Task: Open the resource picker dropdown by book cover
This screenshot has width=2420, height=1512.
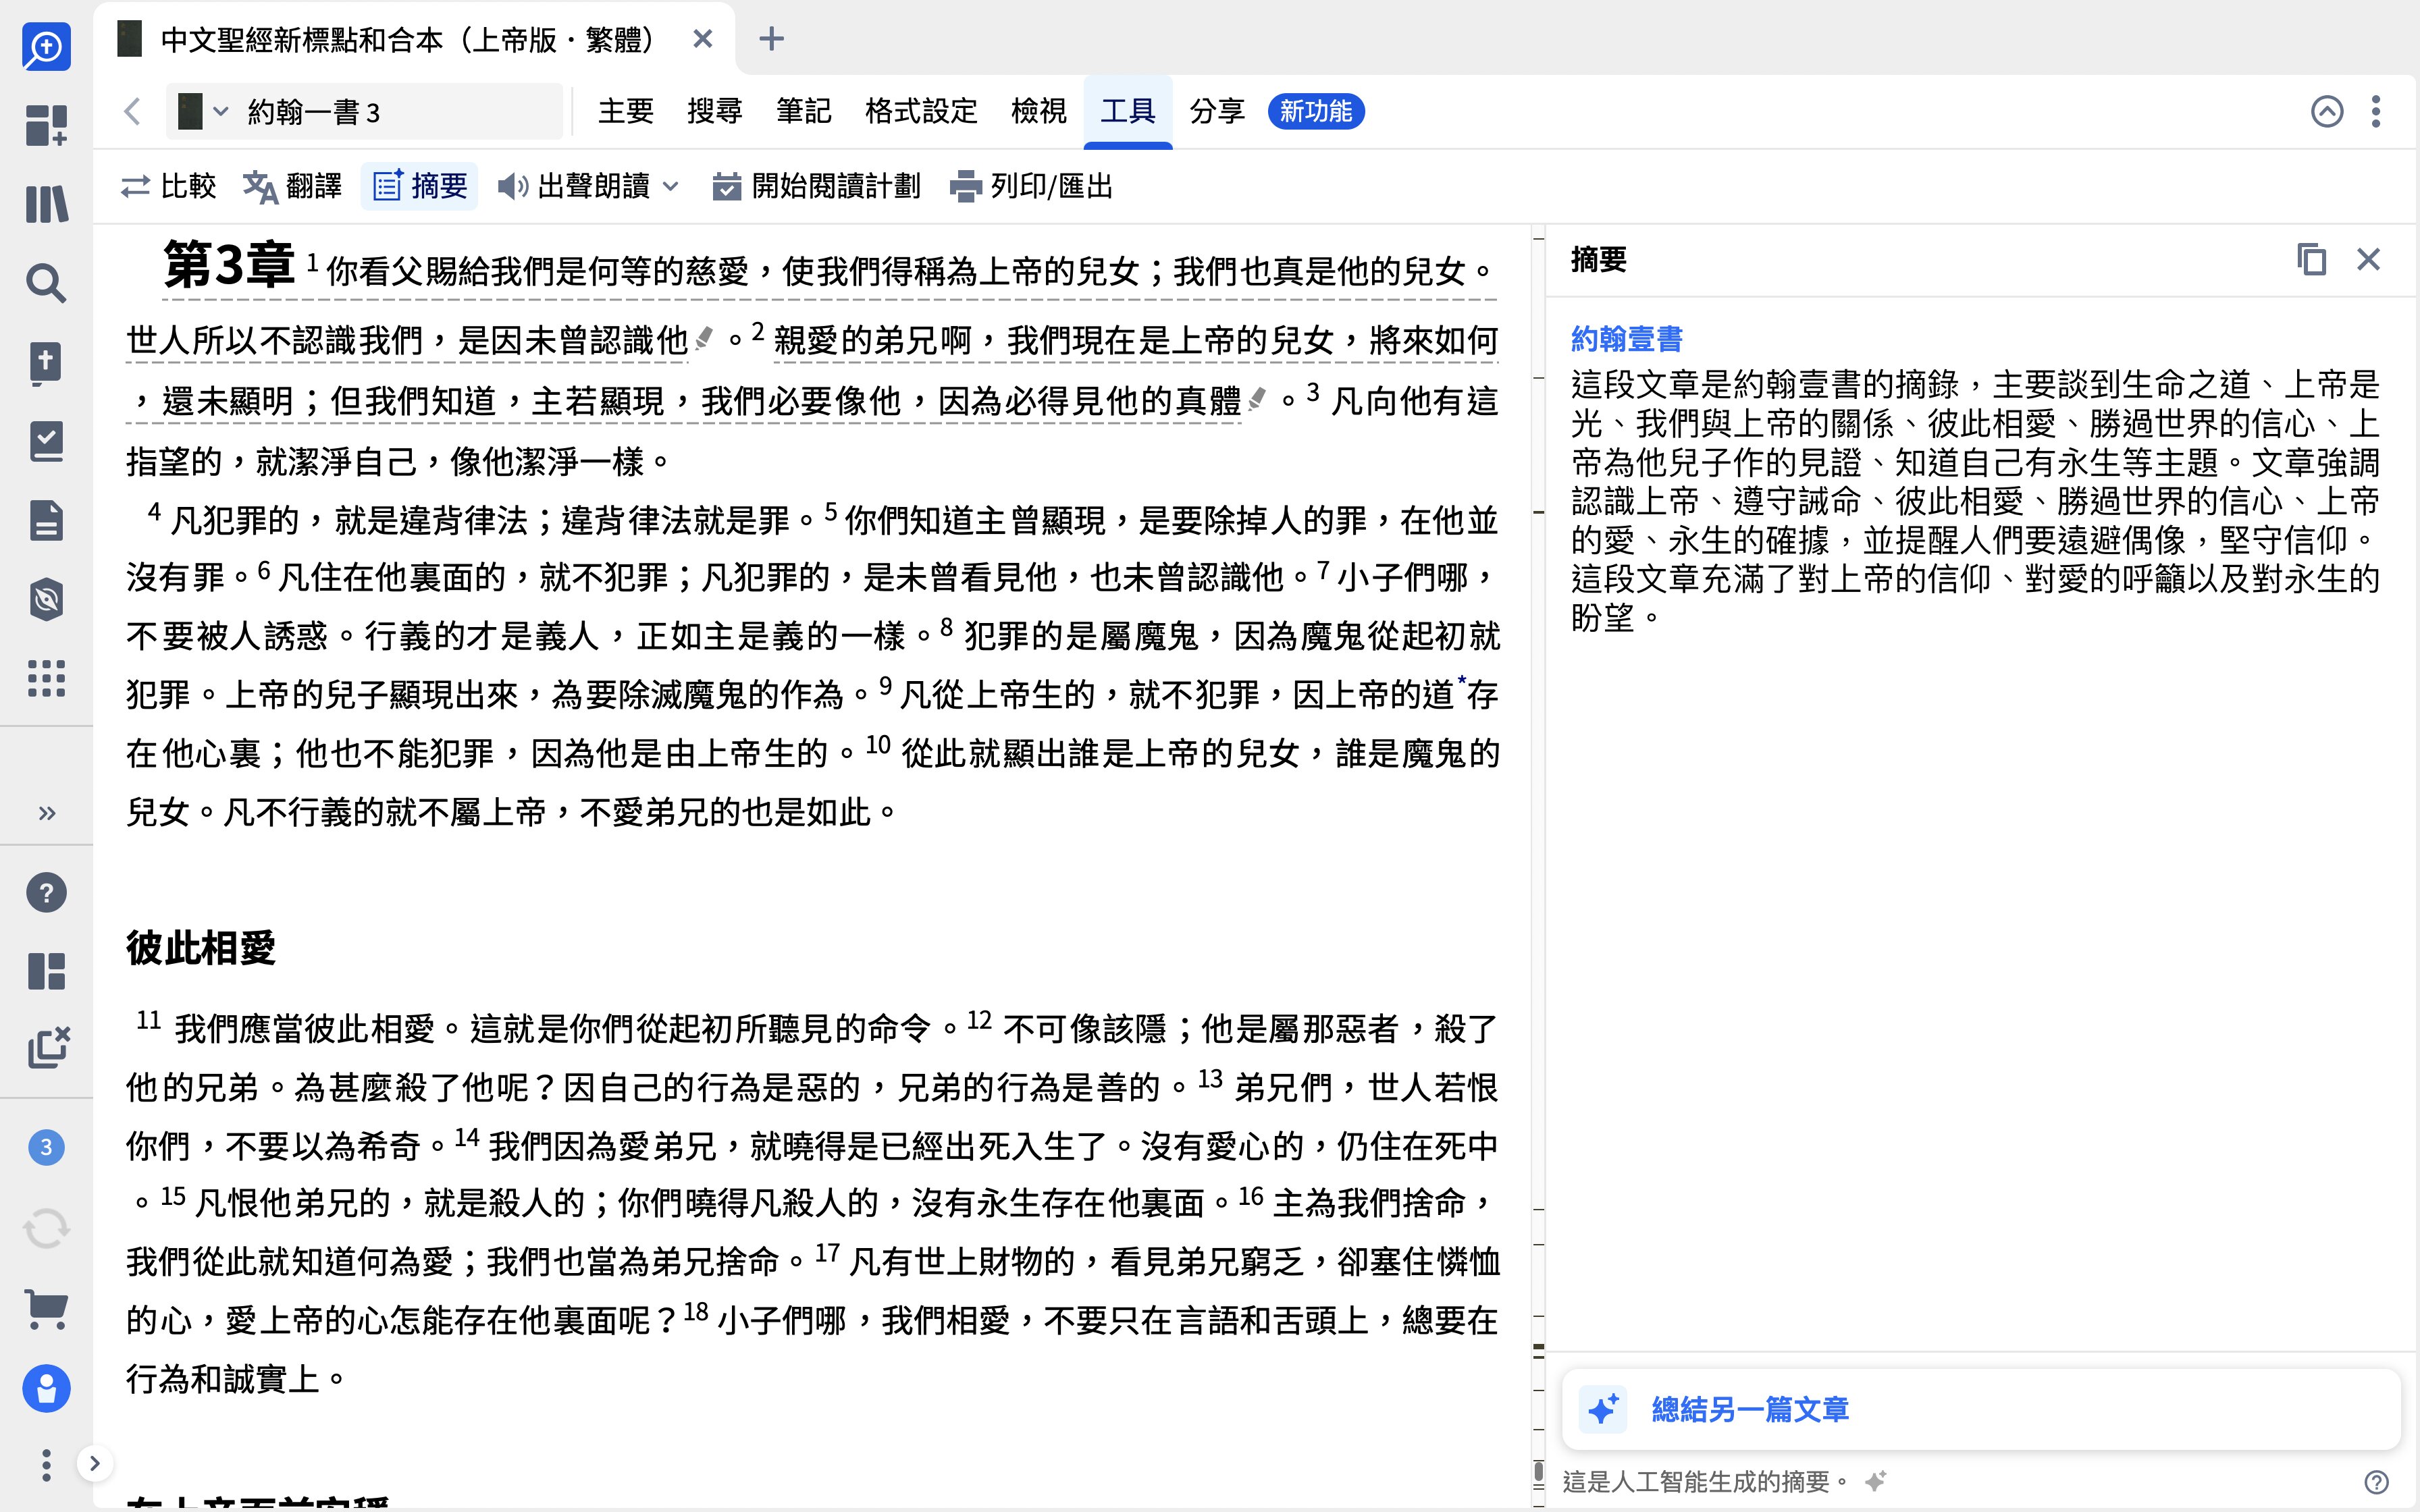Action: [203, 111]
